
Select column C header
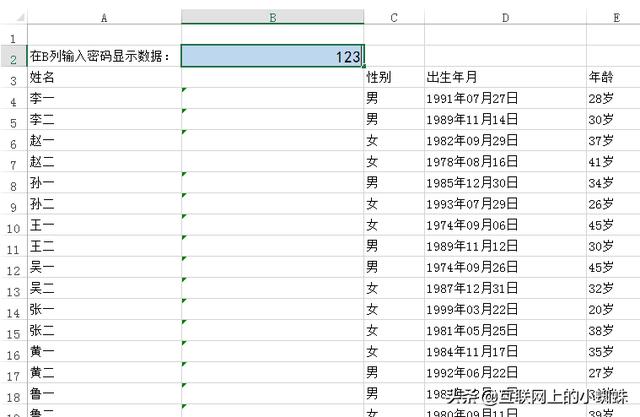point(394,18)
